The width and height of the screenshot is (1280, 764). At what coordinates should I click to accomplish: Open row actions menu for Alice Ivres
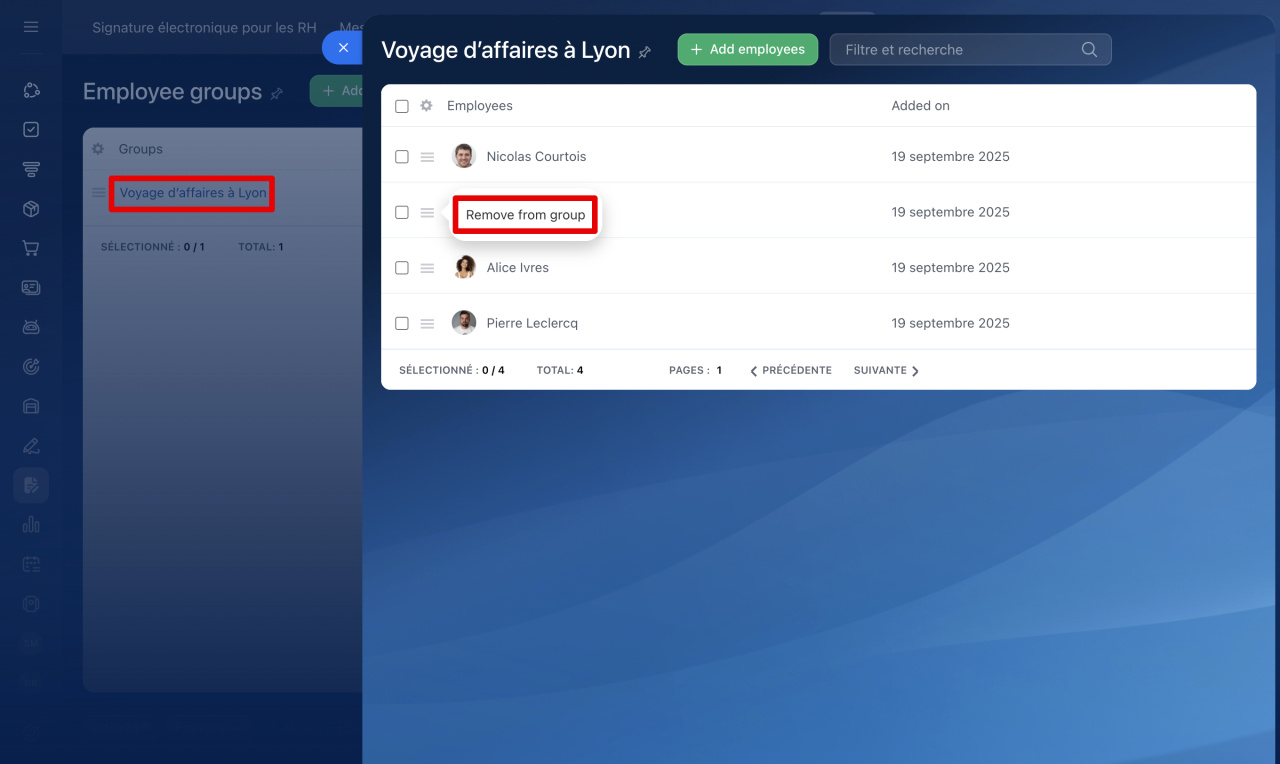click(x=427, y=268)
